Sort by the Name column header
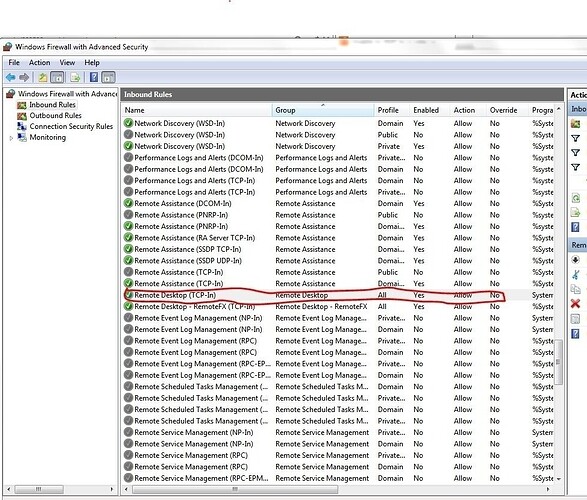The height and width of the screenshot is (500, 587). [x=197, y=110]
